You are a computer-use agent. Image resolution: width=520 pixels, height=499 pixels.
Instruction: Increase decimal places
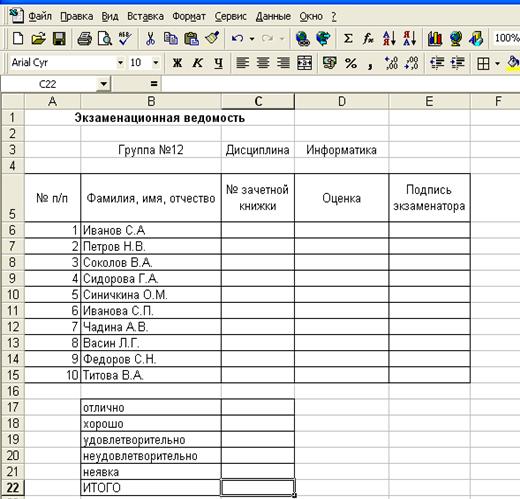click(391, 63)
